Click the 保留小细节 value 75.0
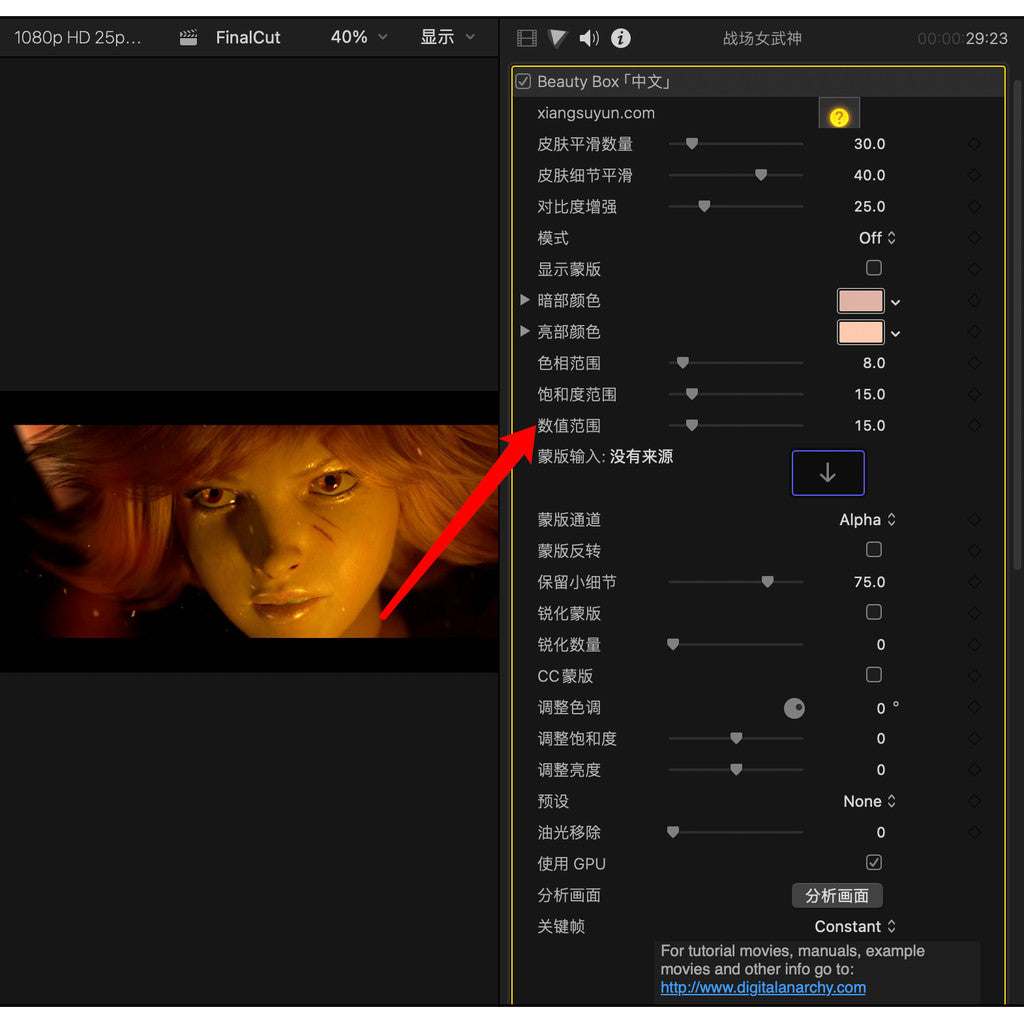The image size is (1024, 1024). coord(869,582)
